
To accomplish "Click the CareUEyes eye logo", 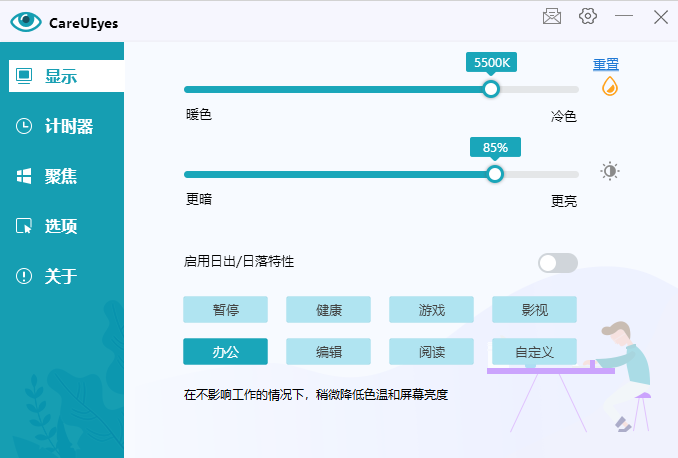I will click(x=26, y=22).
